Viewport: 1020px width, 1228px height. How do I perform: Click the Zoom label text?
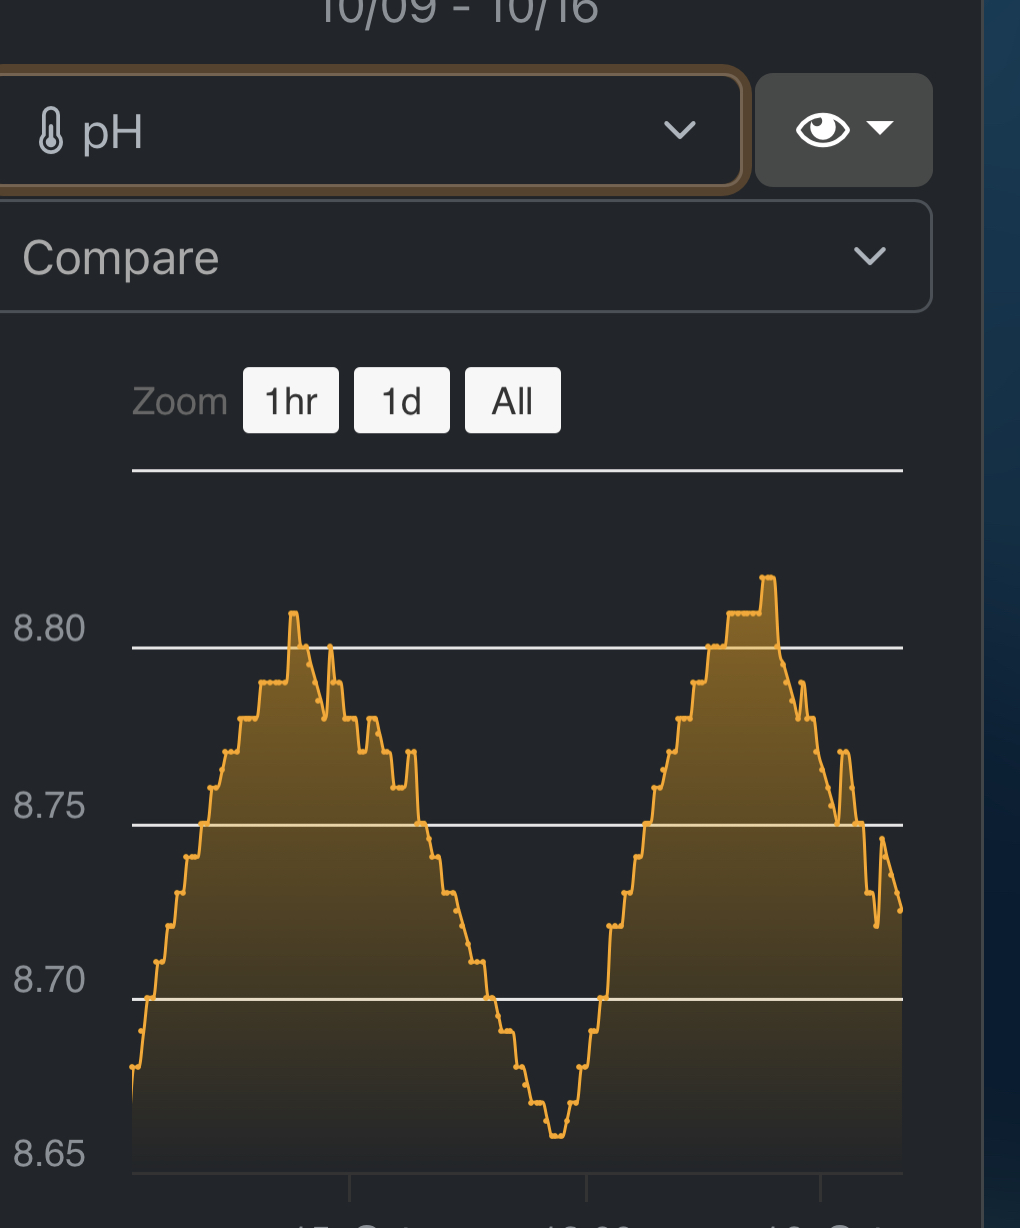(180, 402)
